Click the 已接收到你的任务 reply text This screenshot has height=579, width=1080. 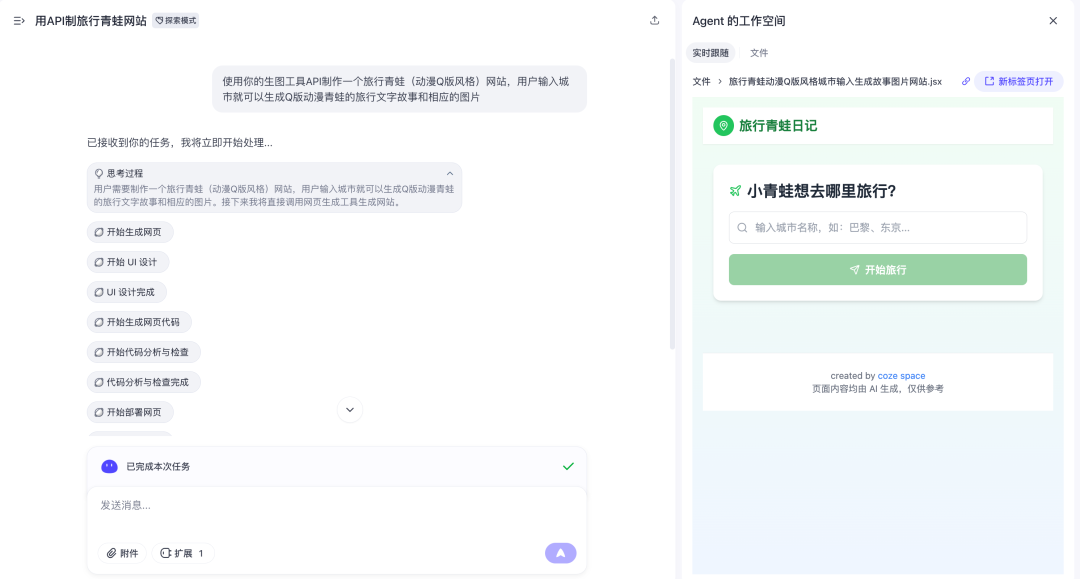click(x=180, y=143)
